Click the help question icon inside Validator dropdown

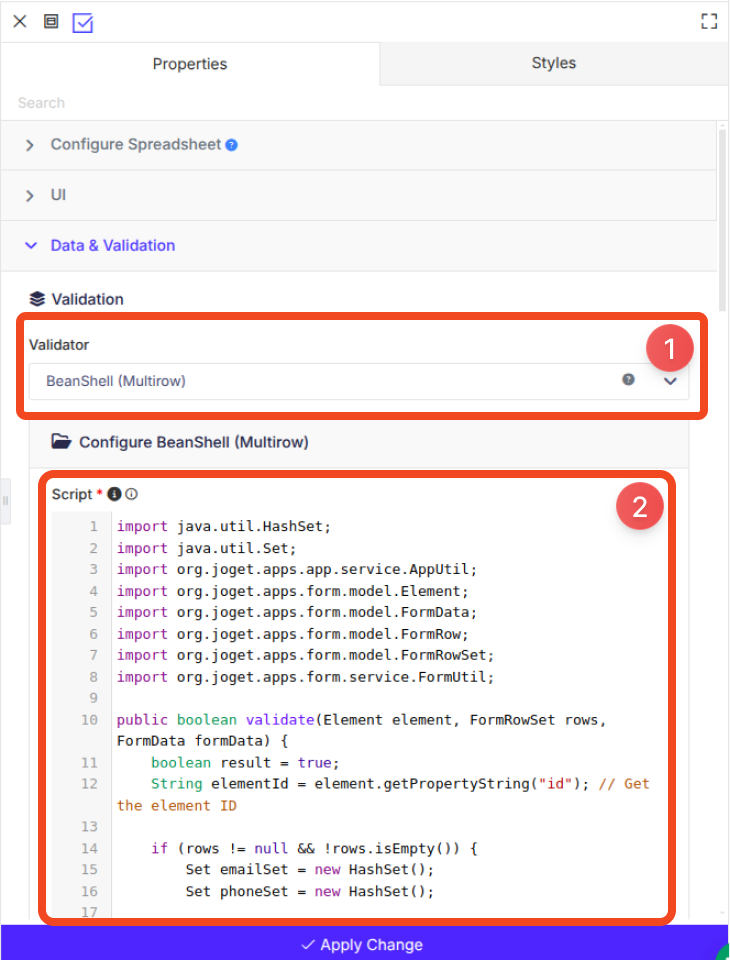pos(628,380)
